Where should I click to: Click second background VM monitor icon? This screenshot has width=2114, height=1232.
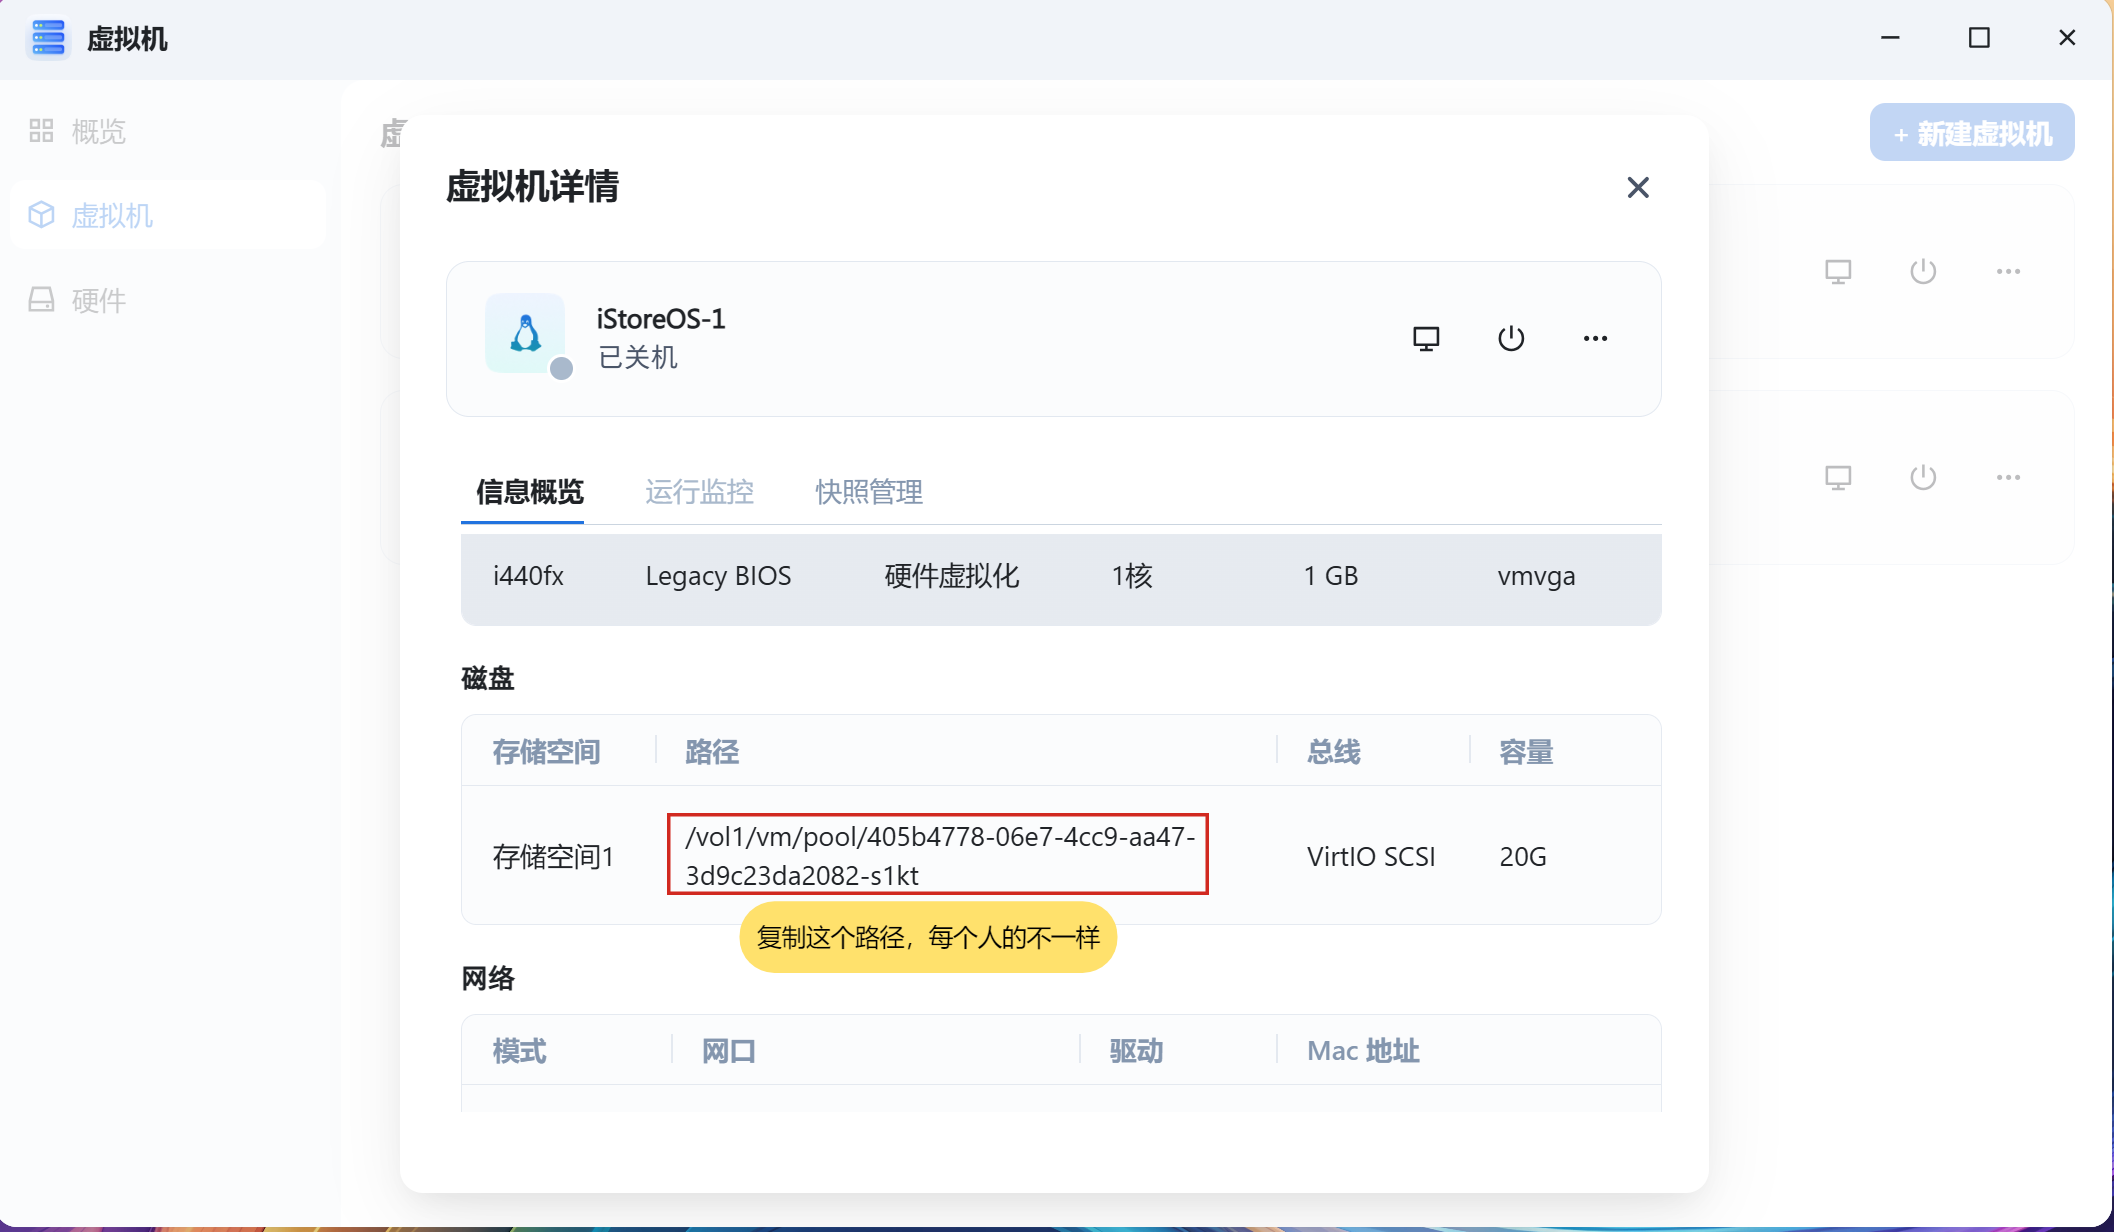point(1838,478)
